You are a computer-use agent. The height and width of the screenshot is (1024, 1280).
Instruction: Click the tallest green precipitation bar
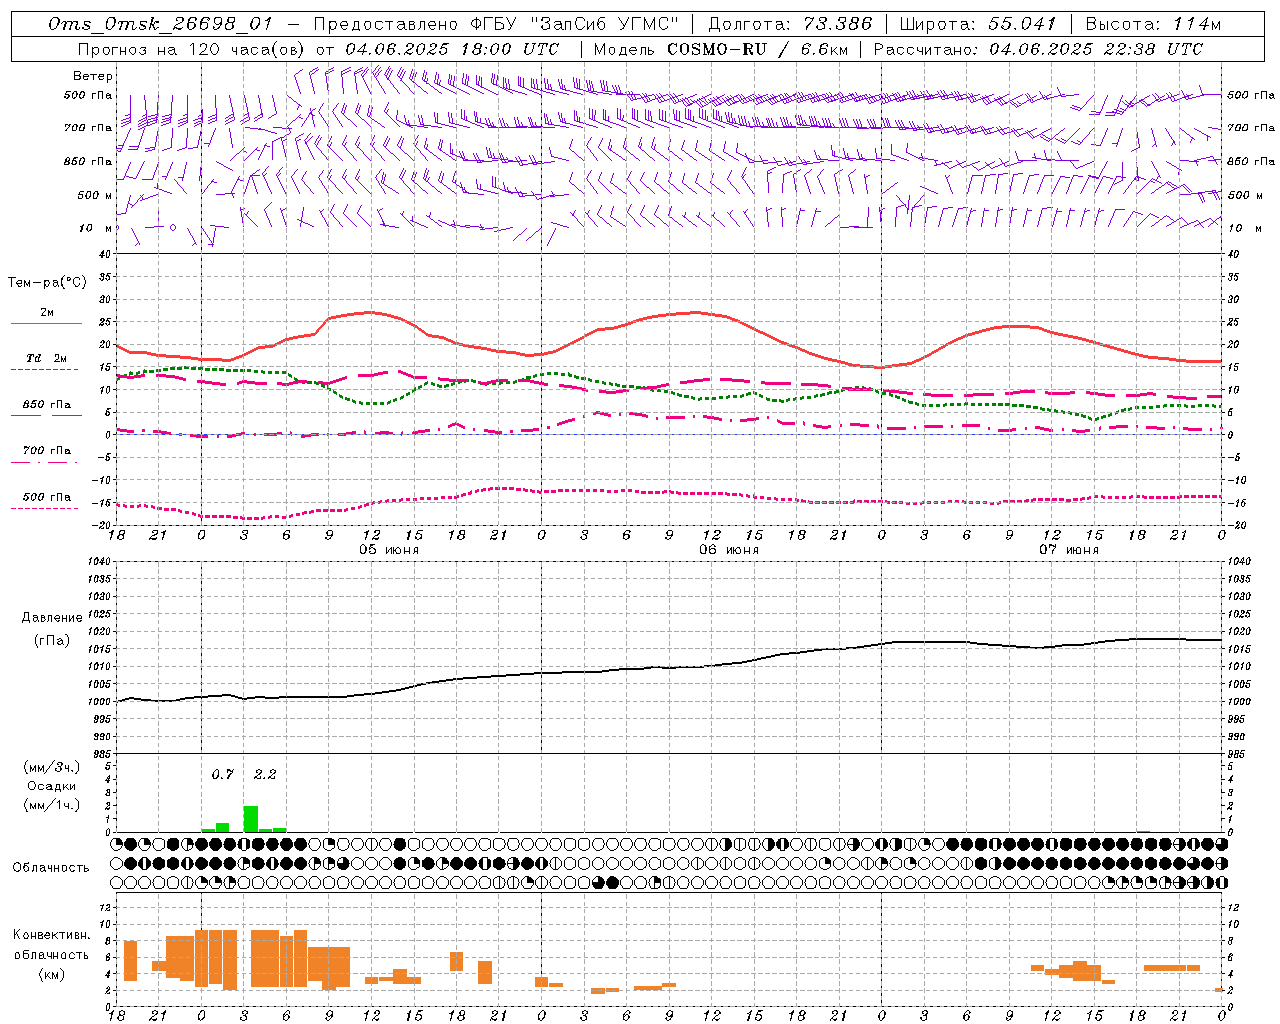[251, 819]
